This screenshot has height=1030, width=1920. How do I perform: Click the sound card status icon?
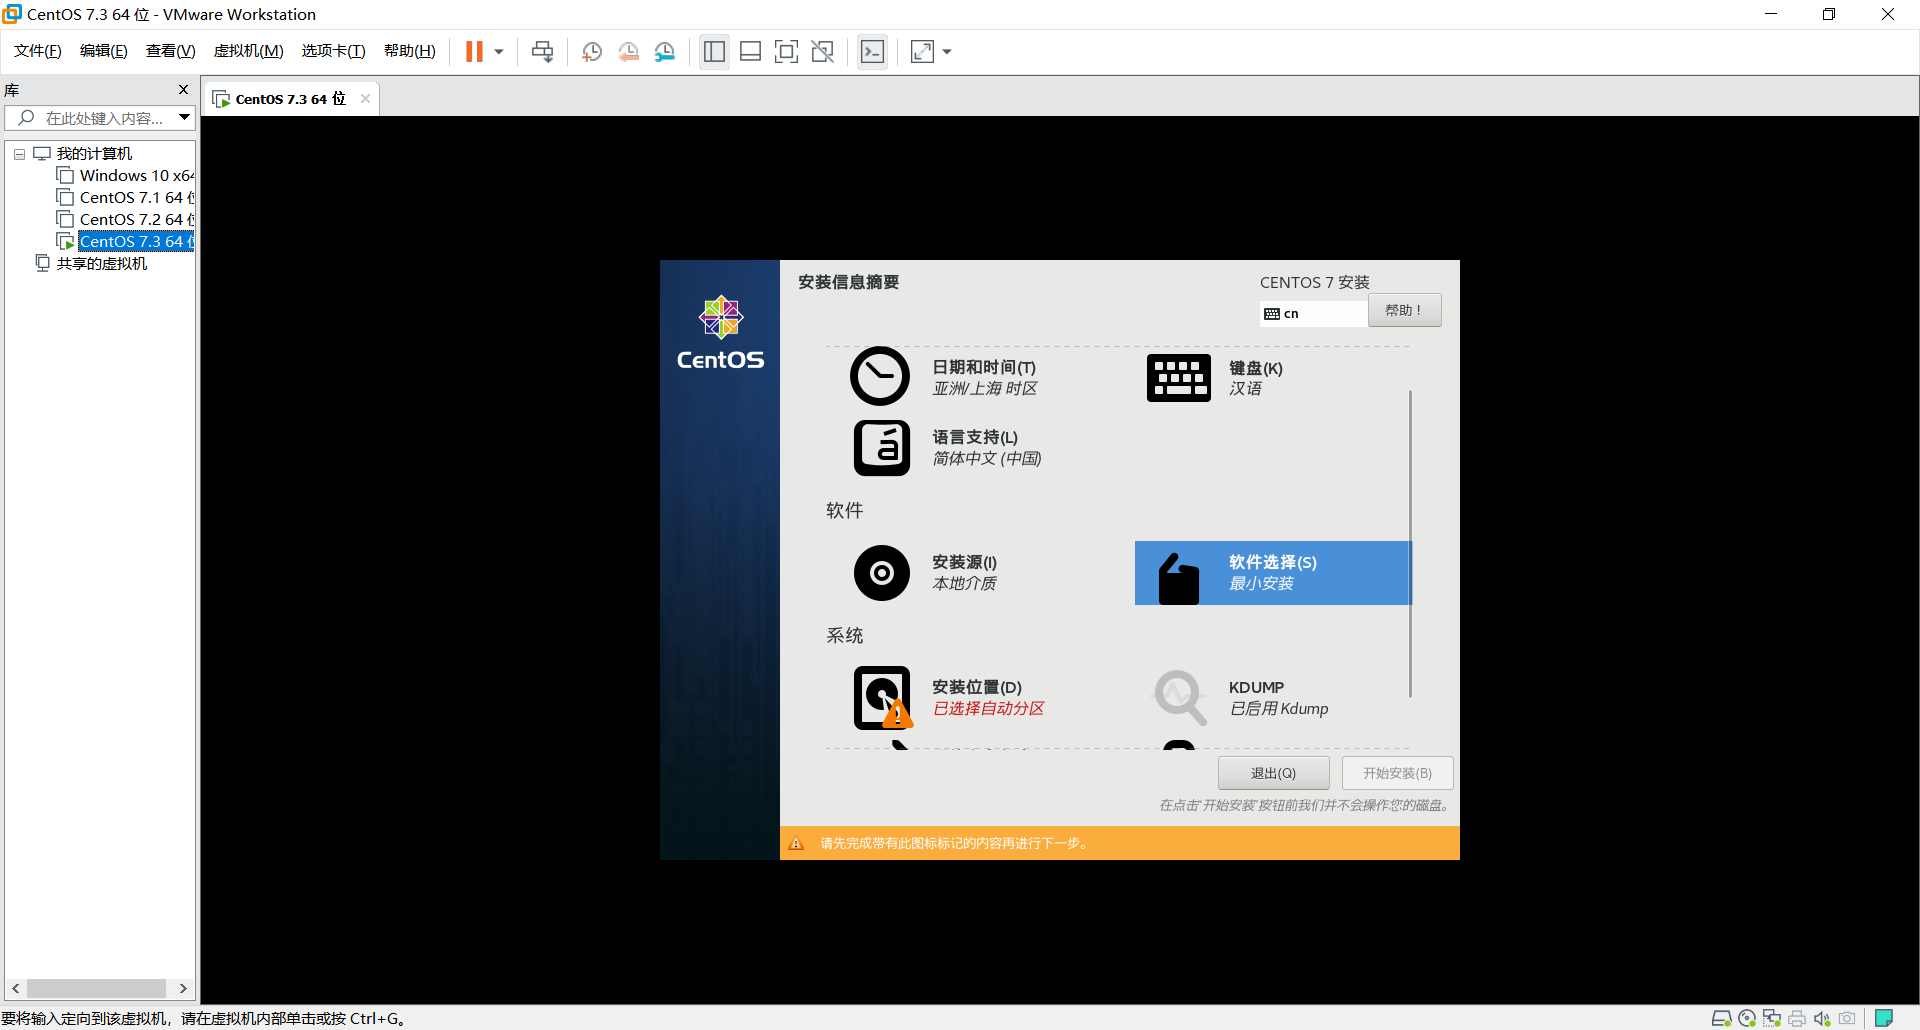(x=1822, y=1018)
